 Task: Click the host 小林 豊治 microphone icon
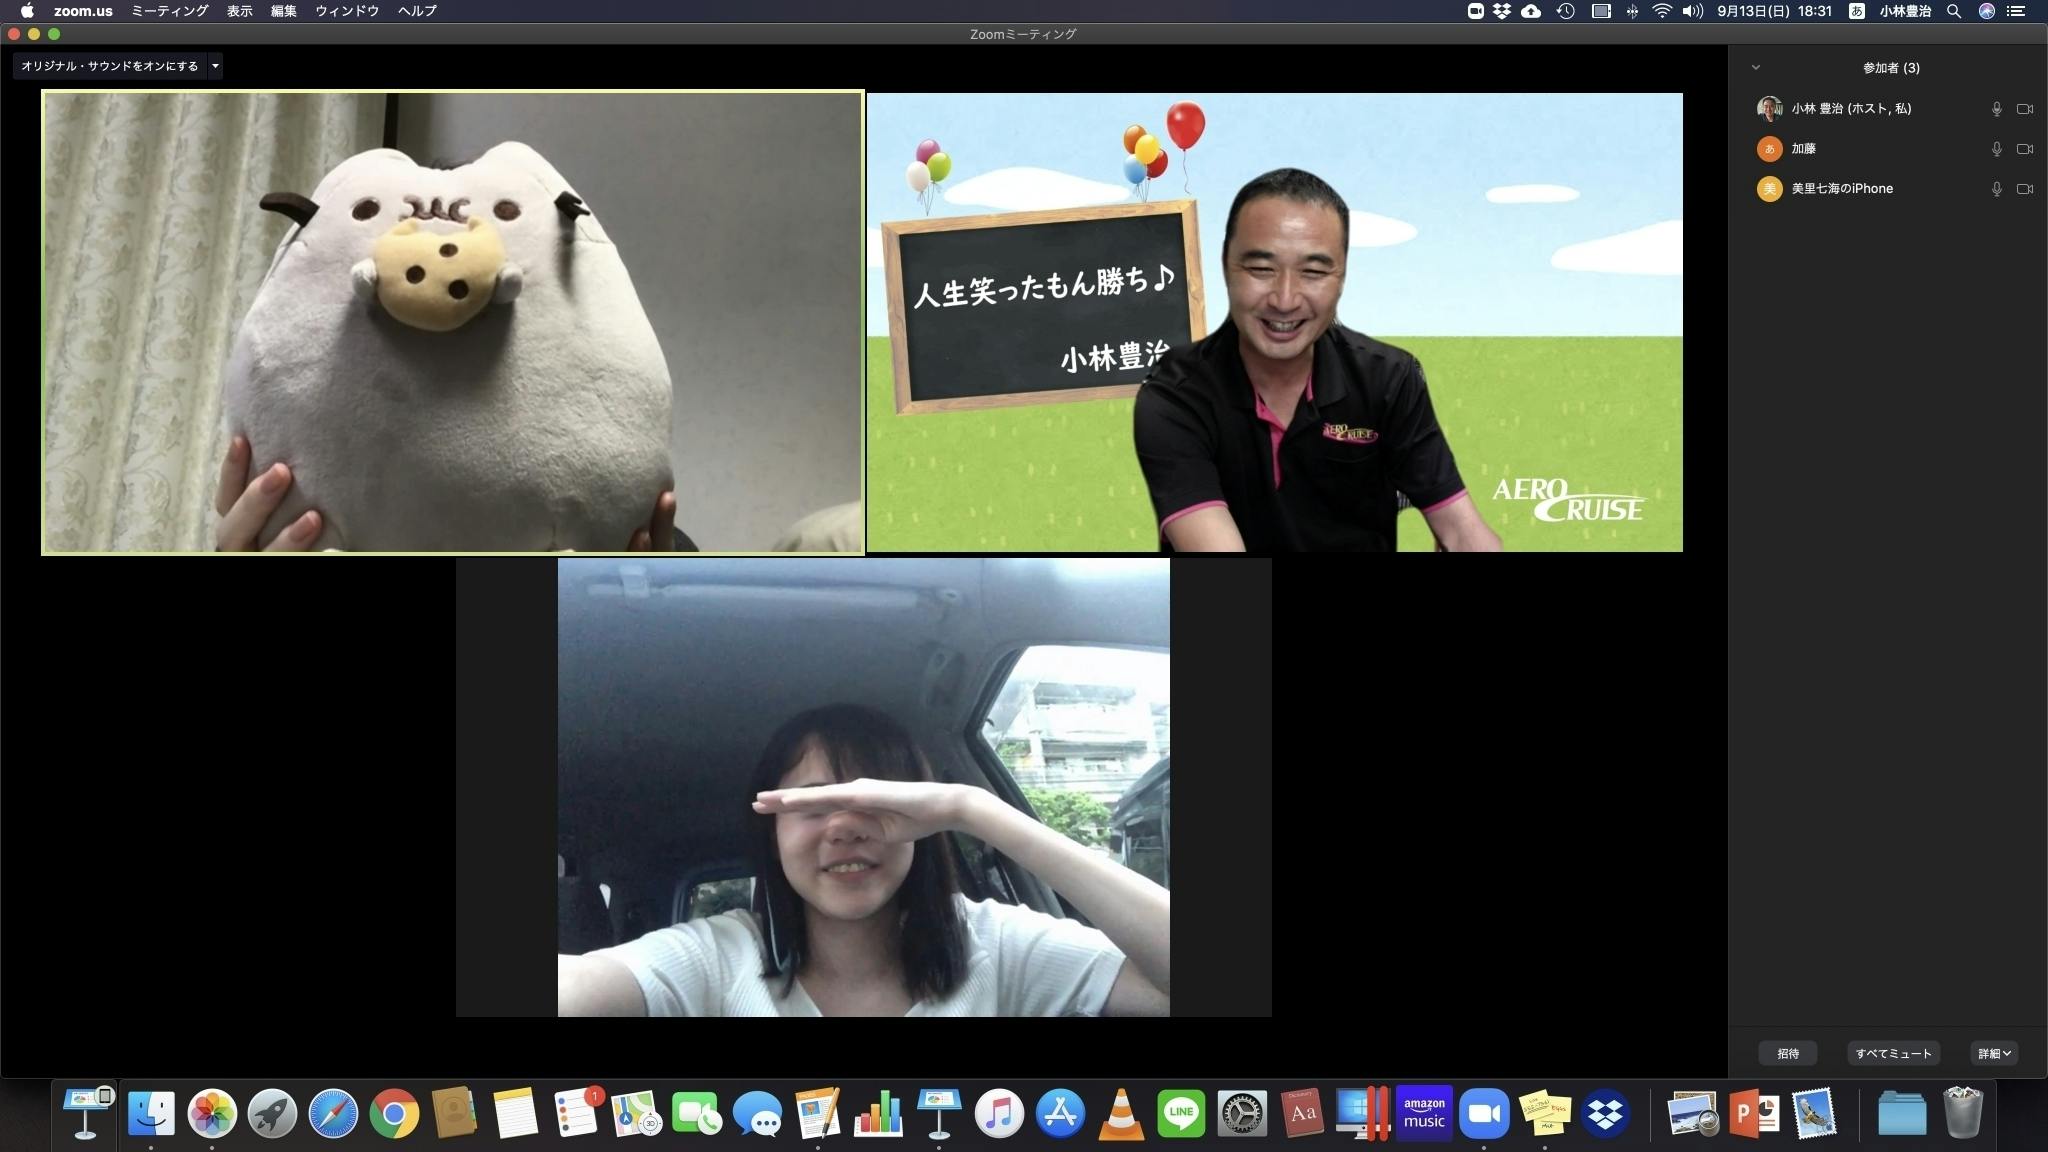pyautogui.click(x=1996, y=109)
